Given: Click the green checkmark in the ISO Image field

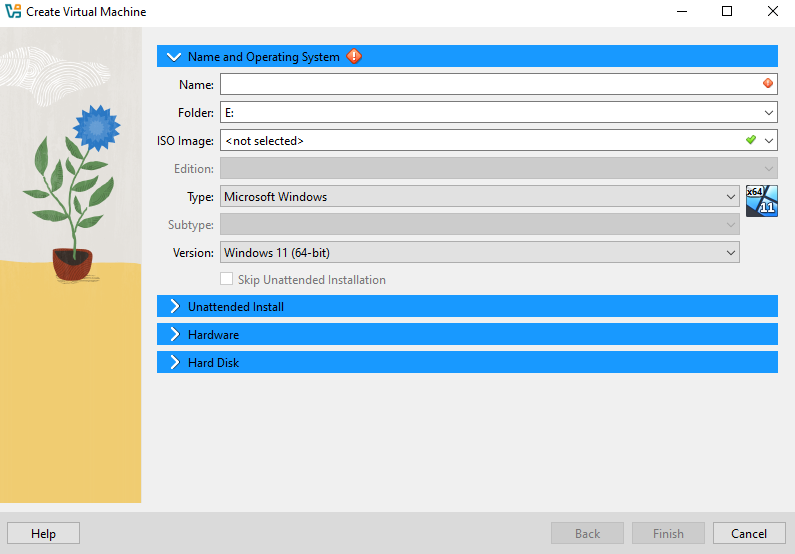Looking at the screenshot, I should (x=751, y=140).
